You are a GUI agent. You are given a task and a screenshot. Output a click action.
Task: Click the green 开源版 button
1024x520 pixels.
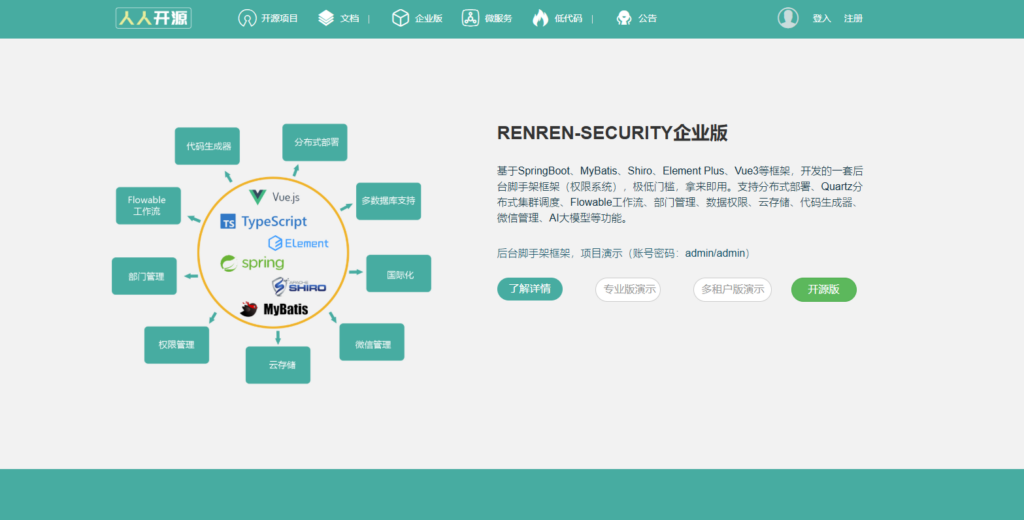pyautogui.click(x=823, y=290)
